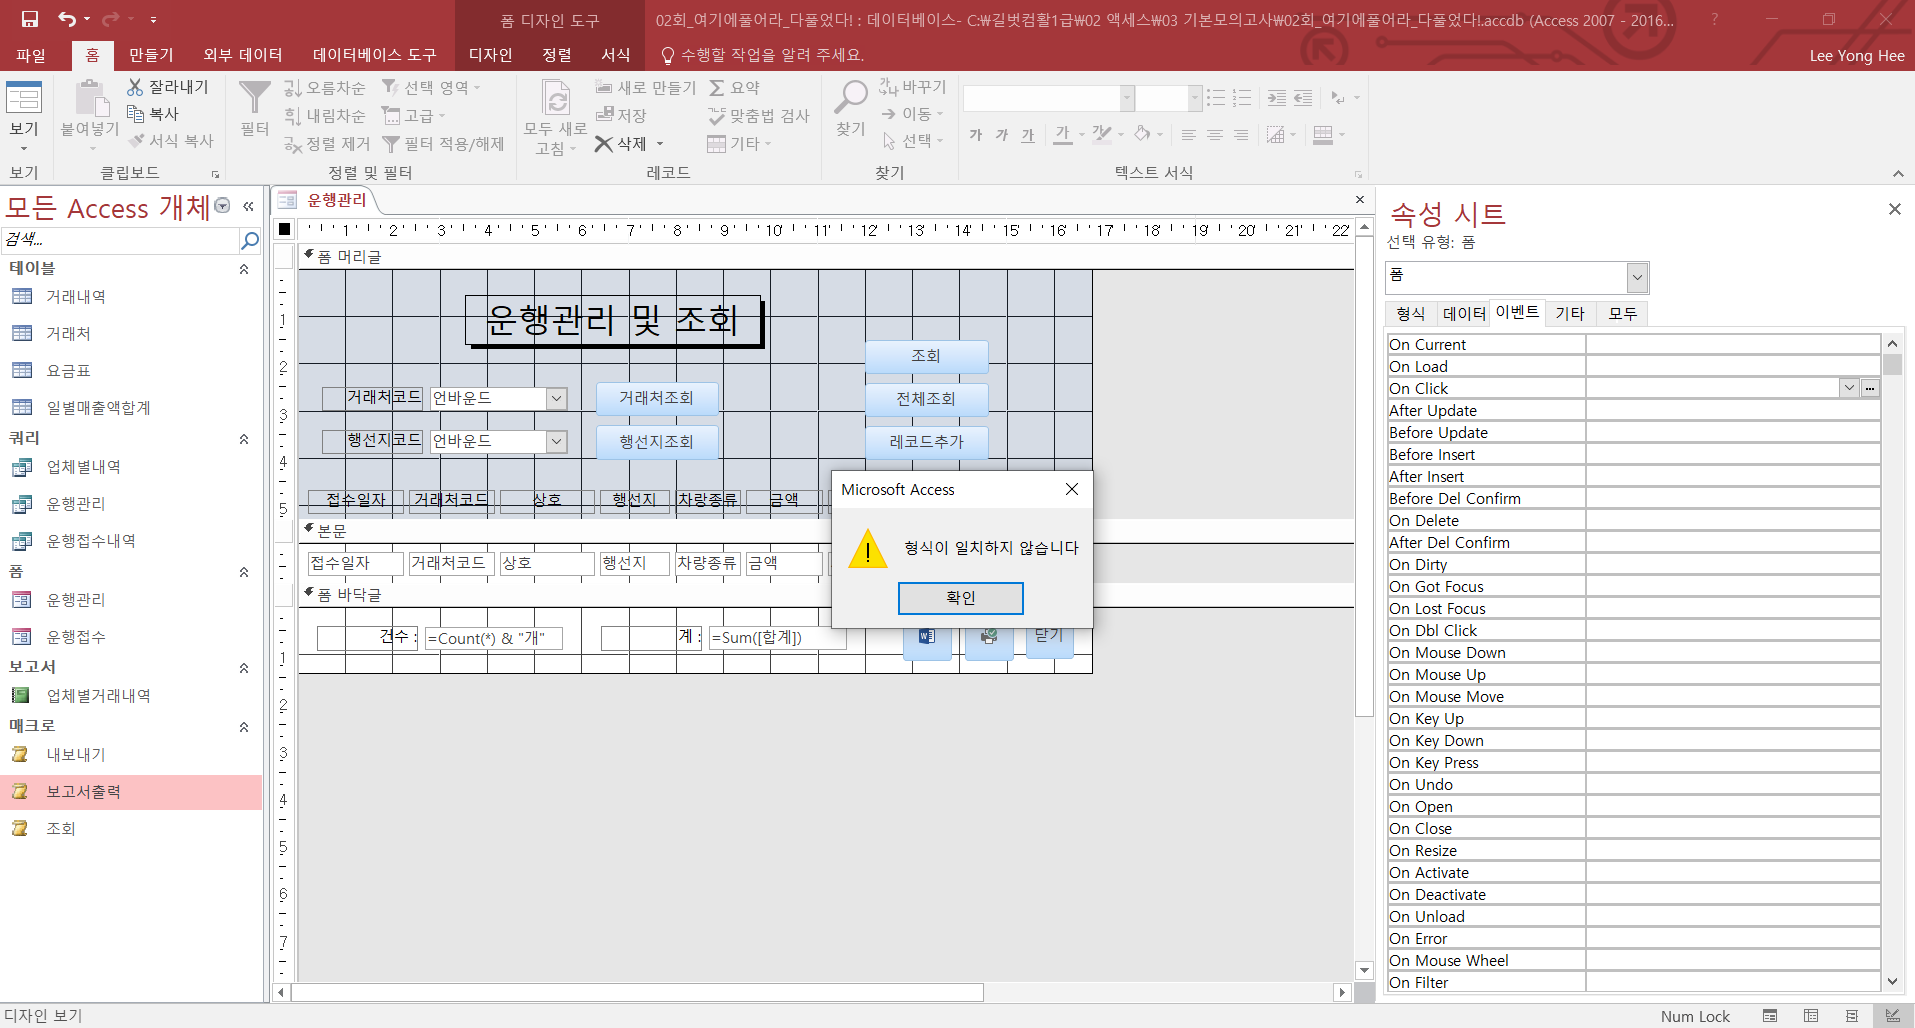
Task: Collapse the 테이블 group in navigation pane
Action: 244,269
